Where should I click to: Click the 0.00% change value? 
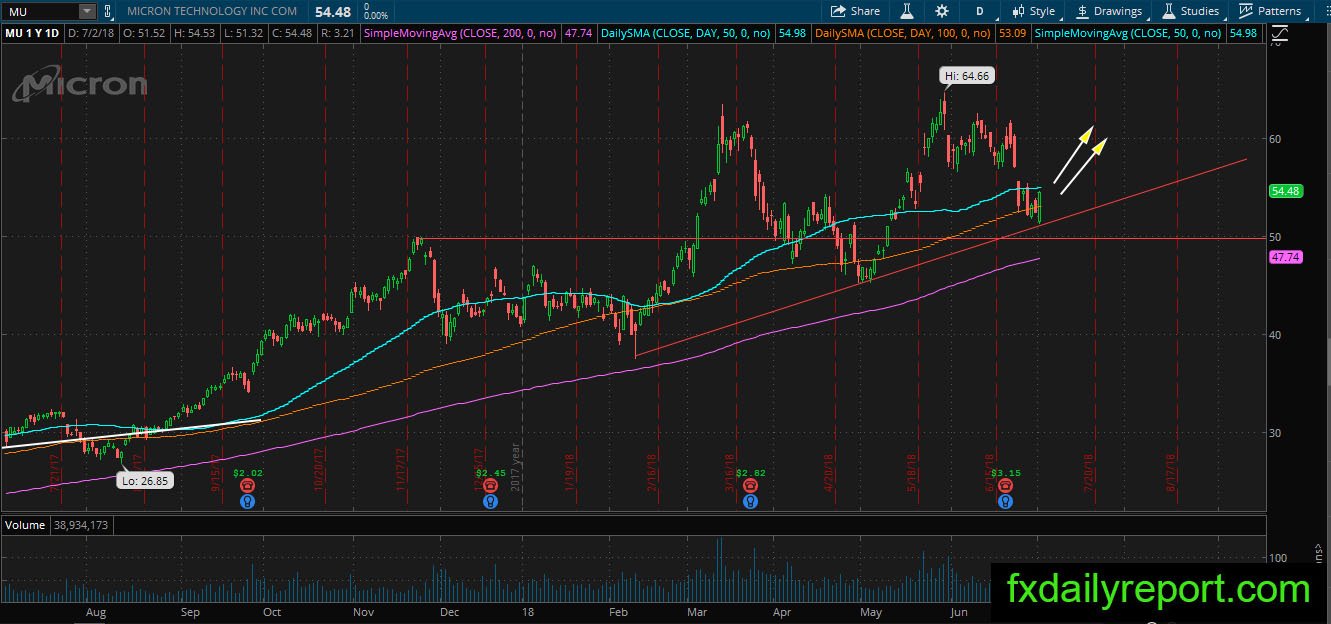tap(376, 15)
